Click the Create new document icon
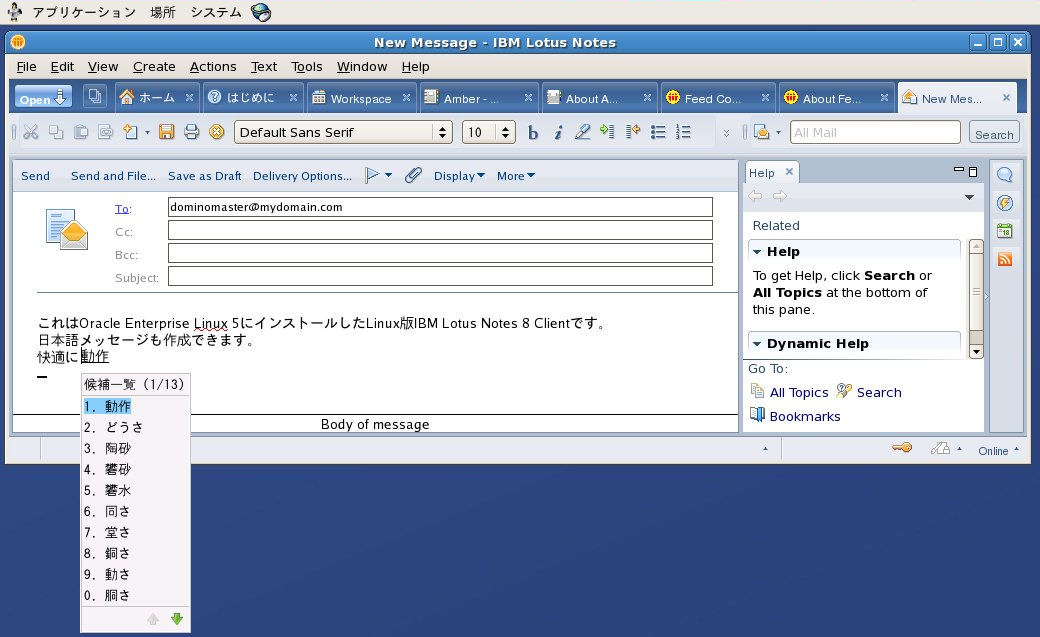This screenshot has height=637, width=1040. click(x=131, y=132)
